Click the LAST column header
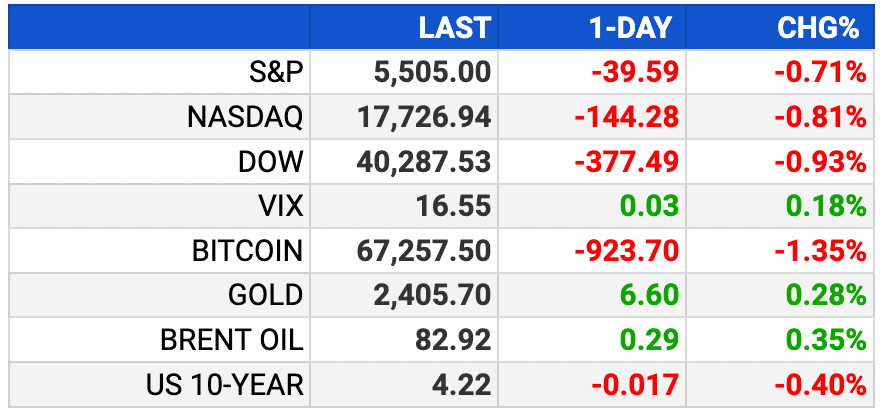 [454, 28]
